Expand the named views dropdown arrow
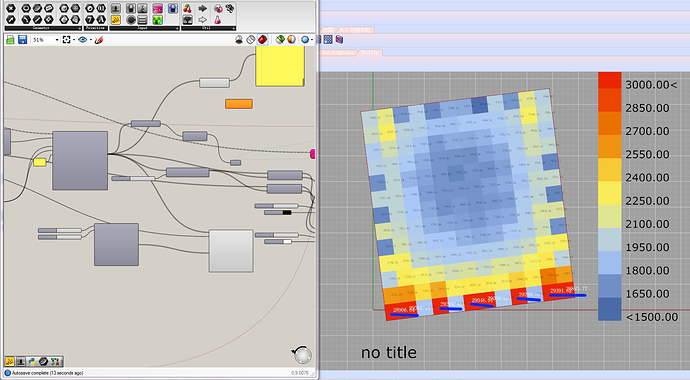The width and height of the screenshot is (690, 380). pyautogui.click(x=90, y=40)
